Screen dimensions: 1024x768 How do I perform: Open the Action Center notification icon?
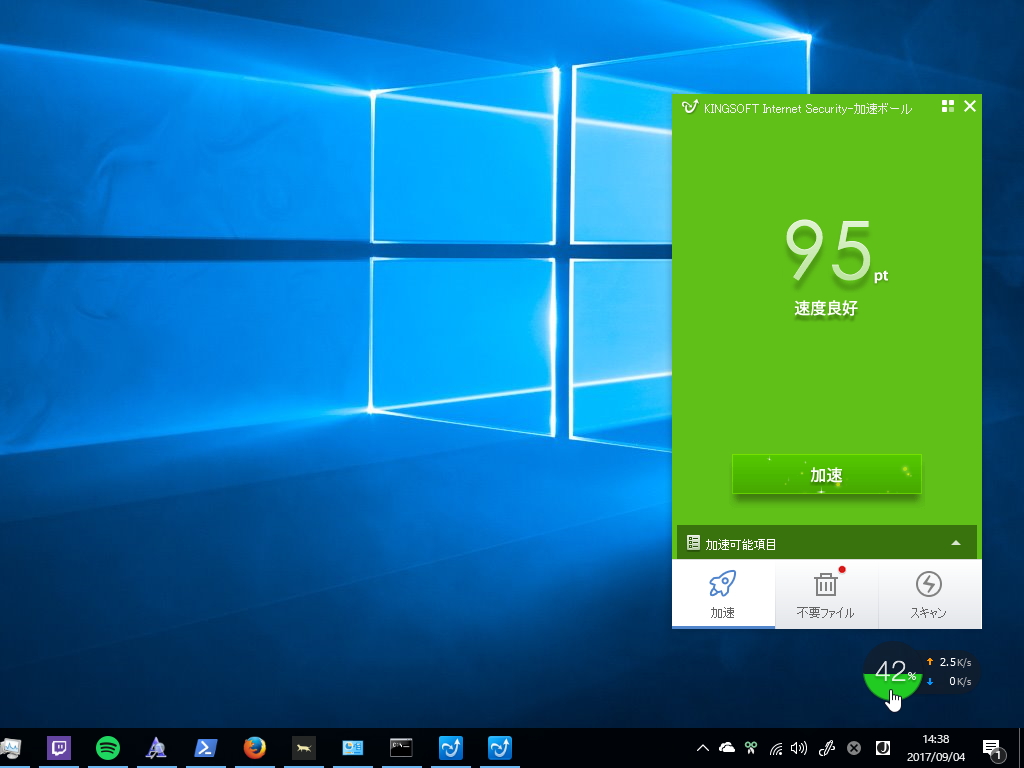[x=992, y=748]
